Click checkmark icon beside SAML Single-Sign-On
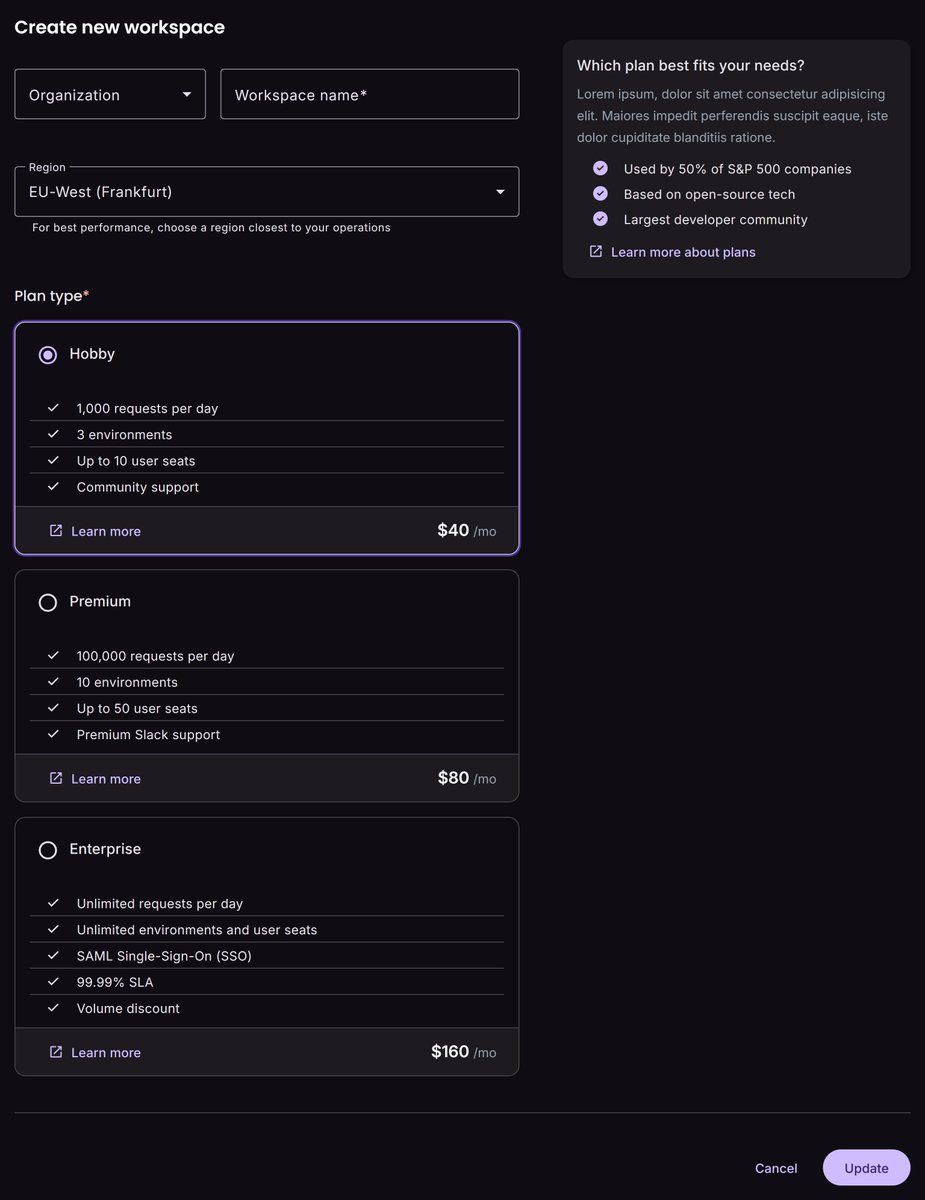The image size is (925, 1200). [54, 955]
